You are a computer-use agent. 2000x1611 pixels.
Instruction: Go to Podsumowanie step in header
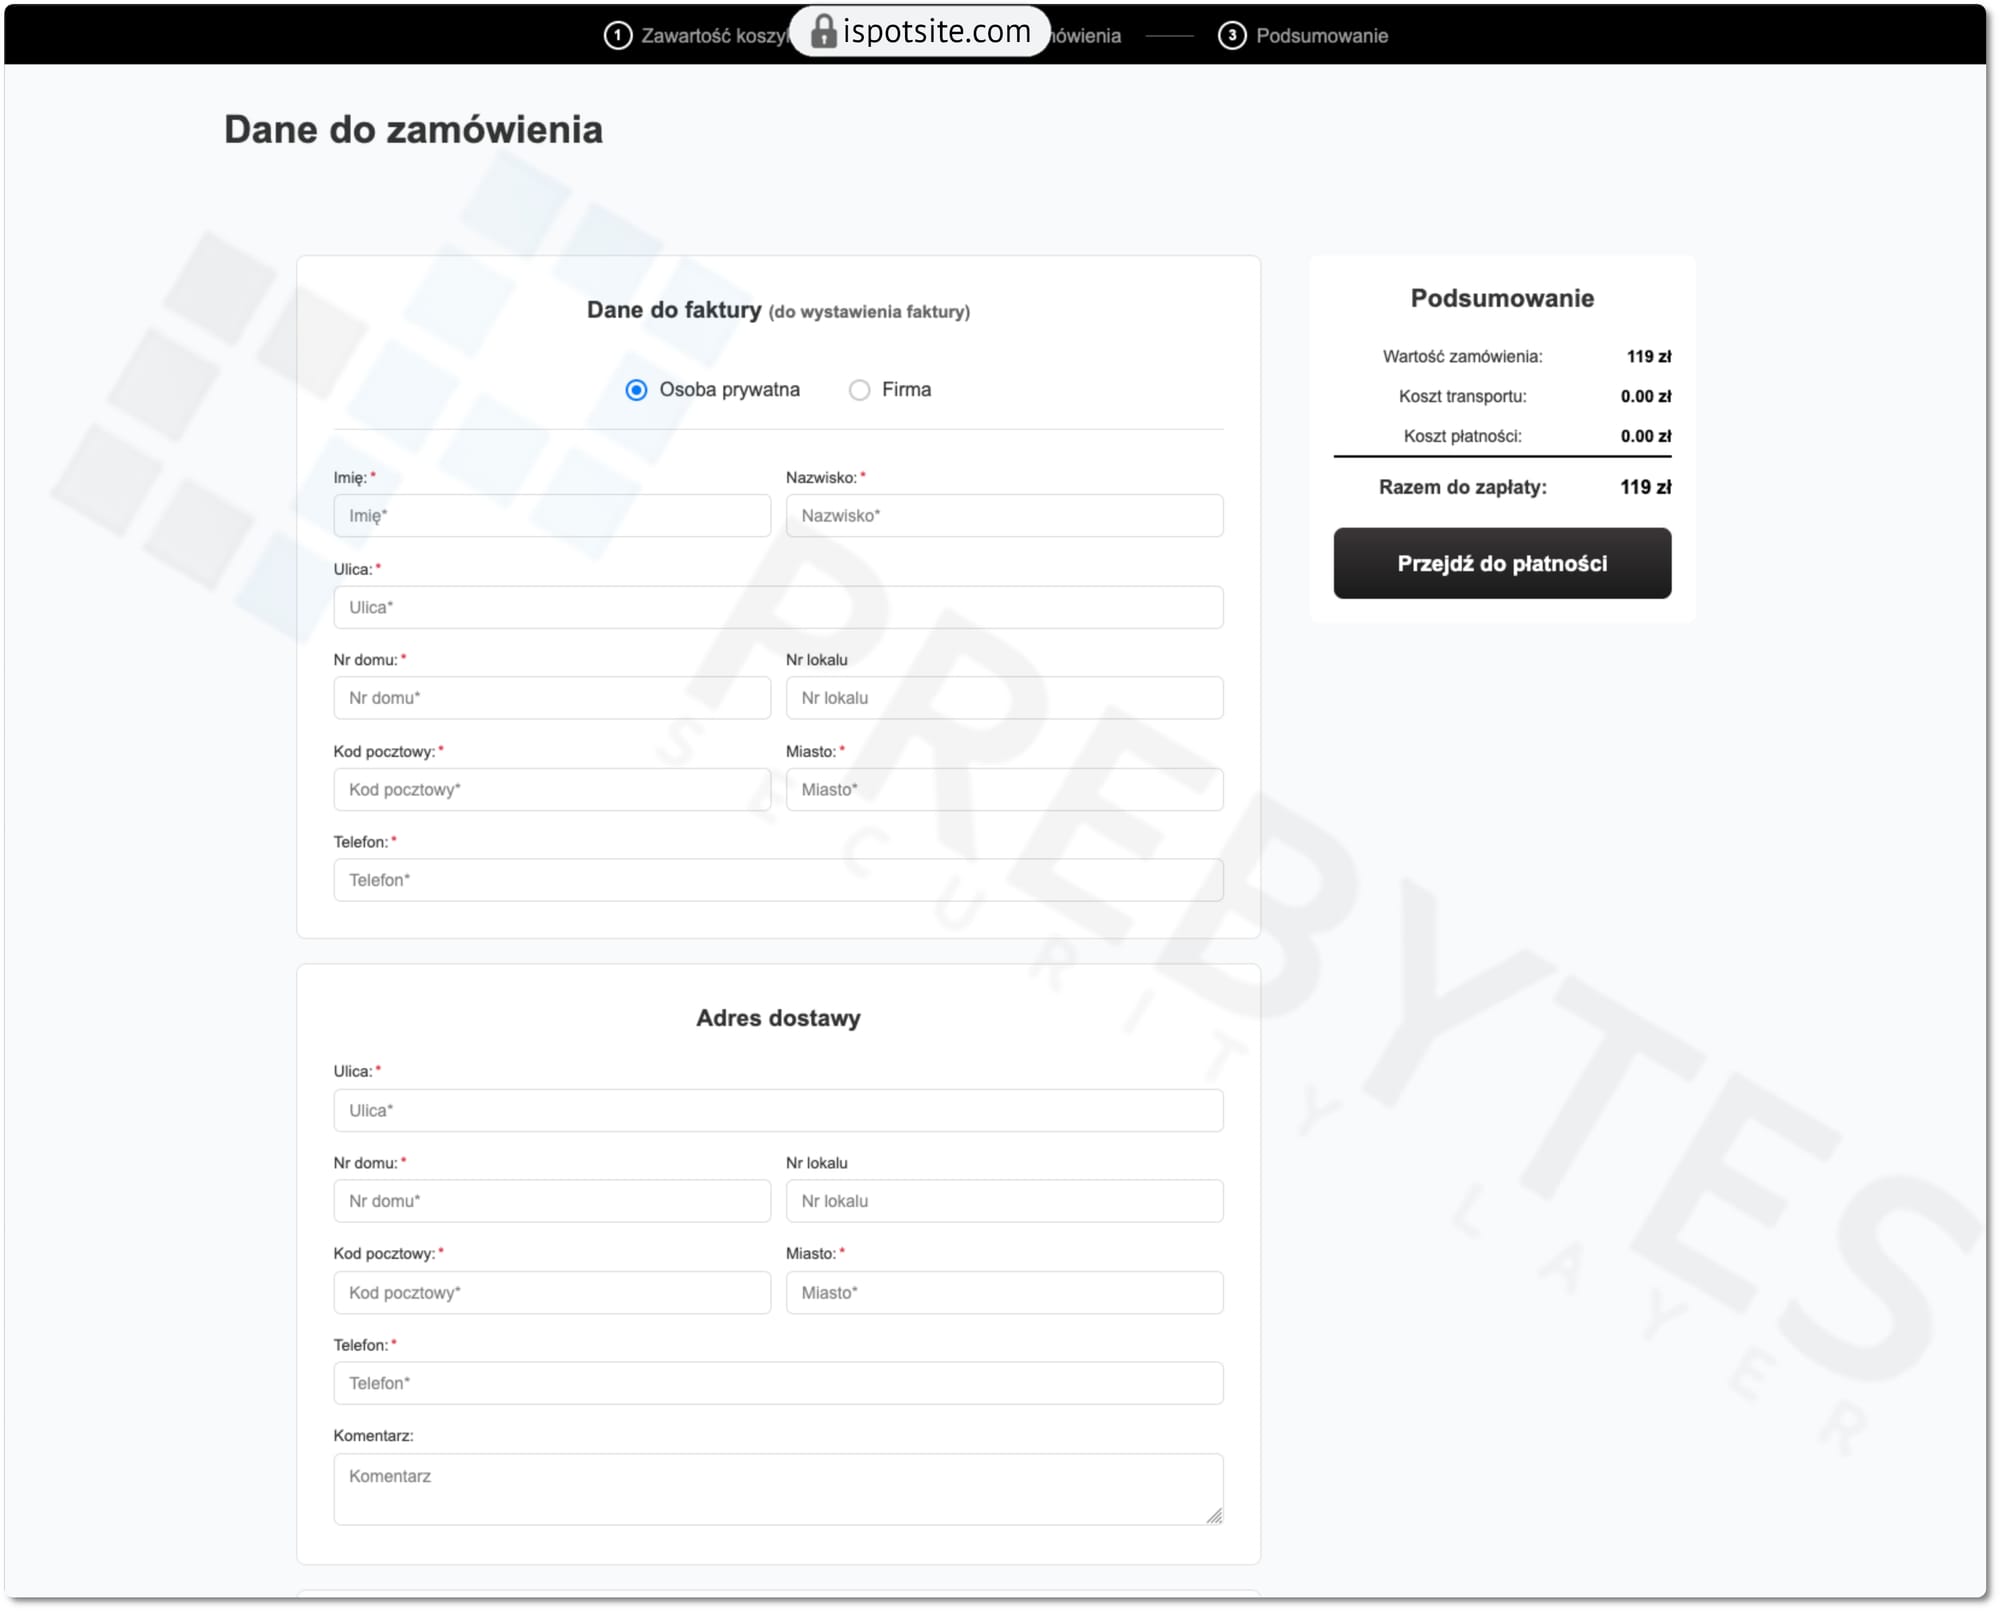(x=1321, y=36)
